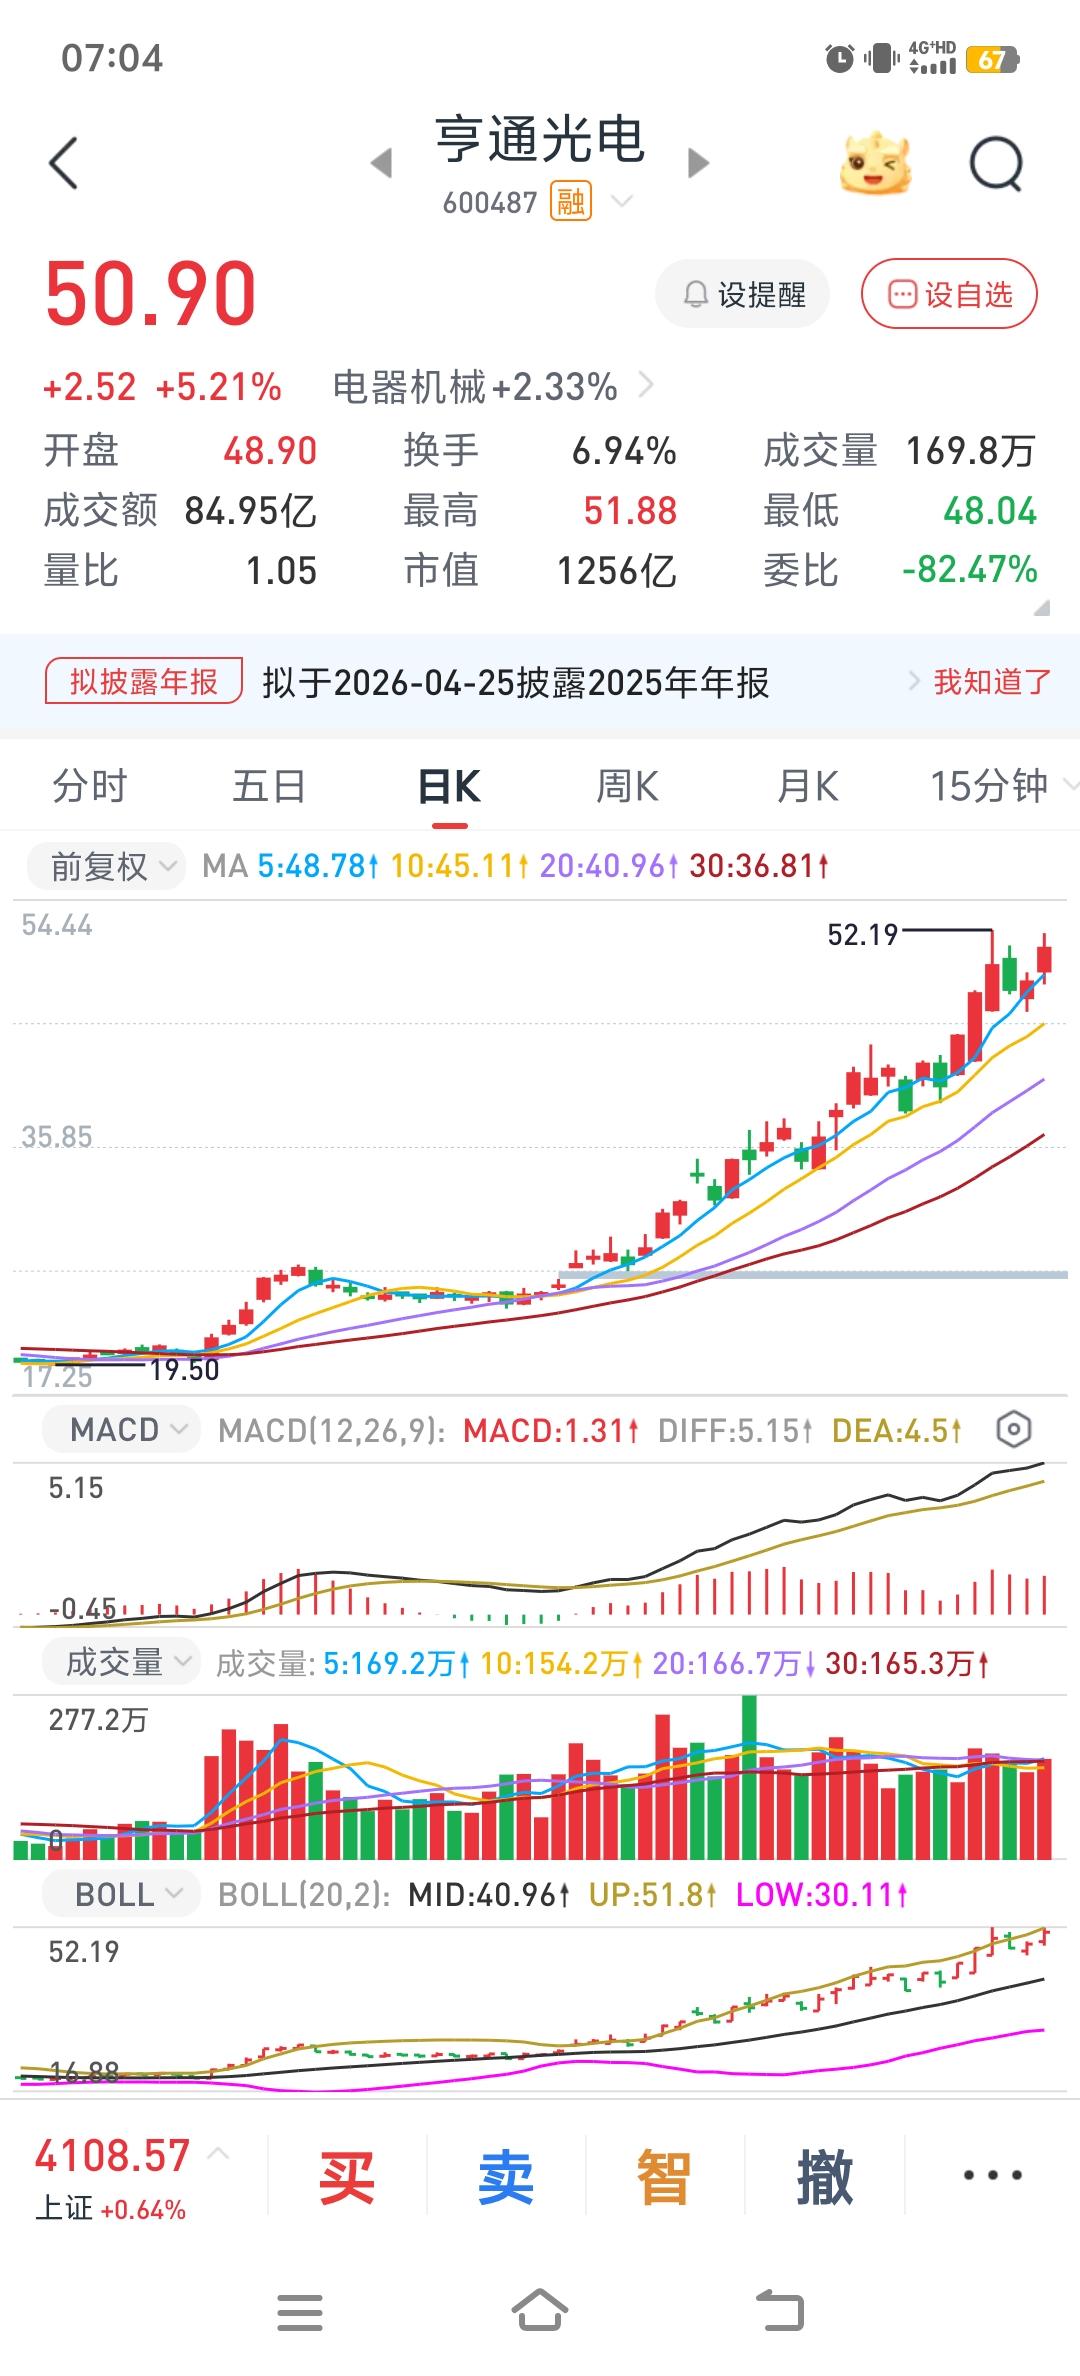Tap the 撤 cancel order button
This screenshot has width=1080, height=2376.
[825, 2177]
